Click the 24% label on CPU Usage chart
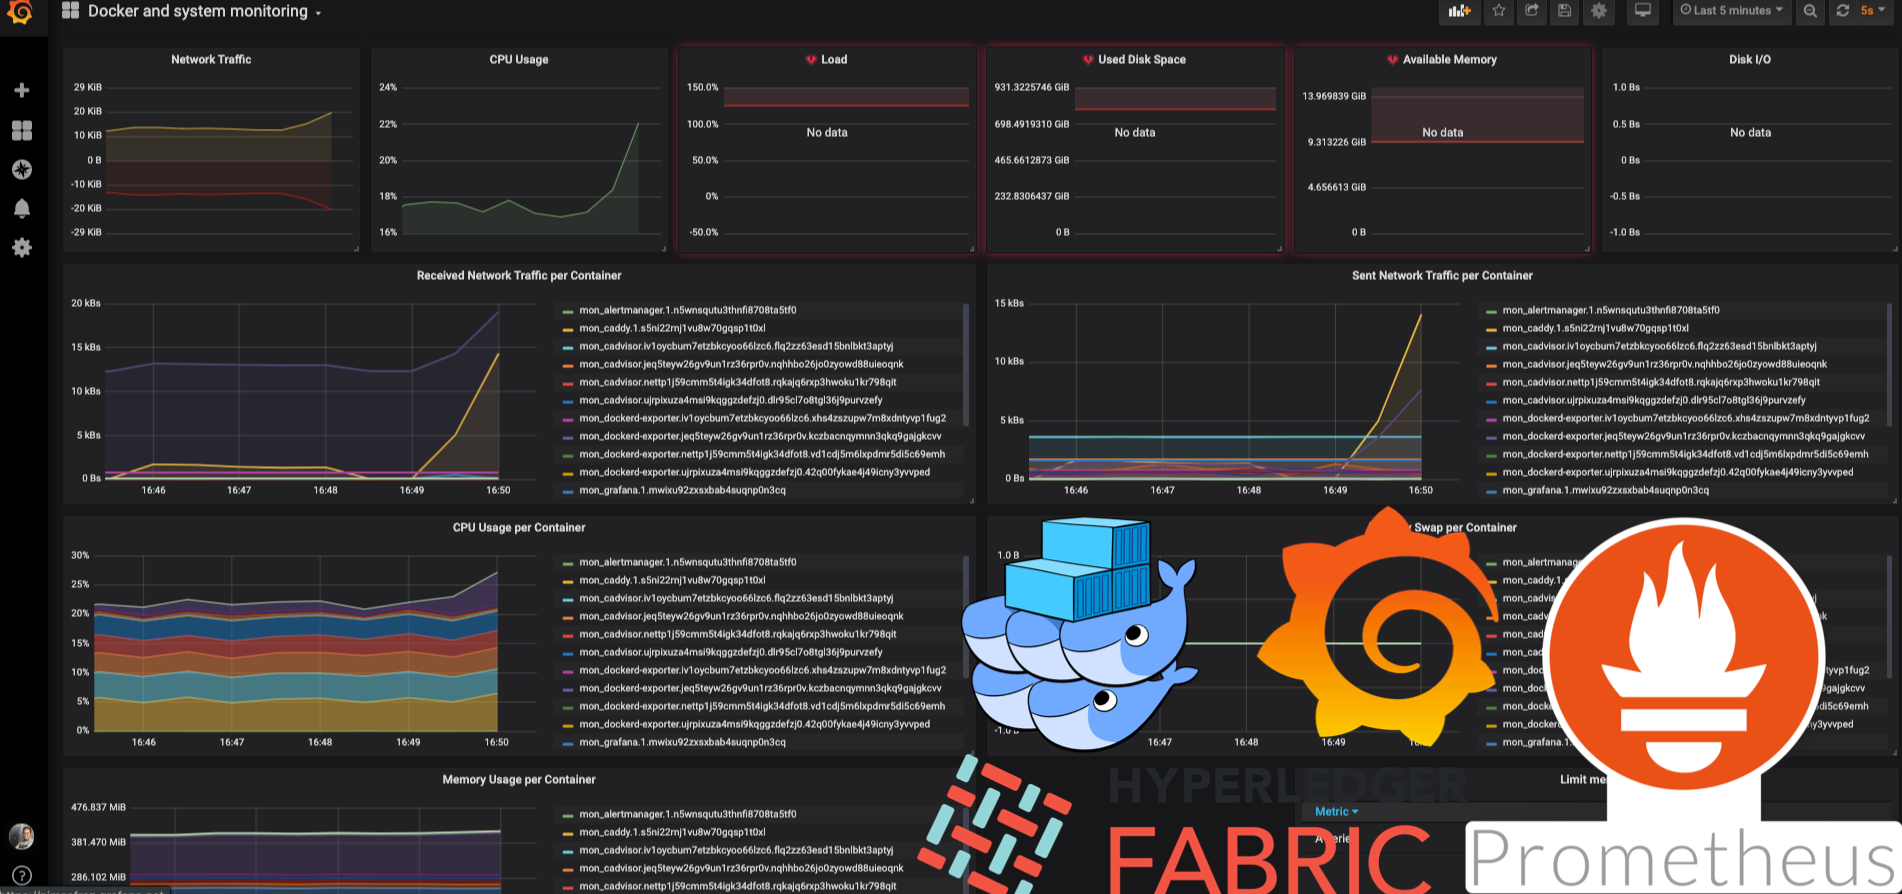This screenshot has height=894, width=1902. tap(388, 88)
